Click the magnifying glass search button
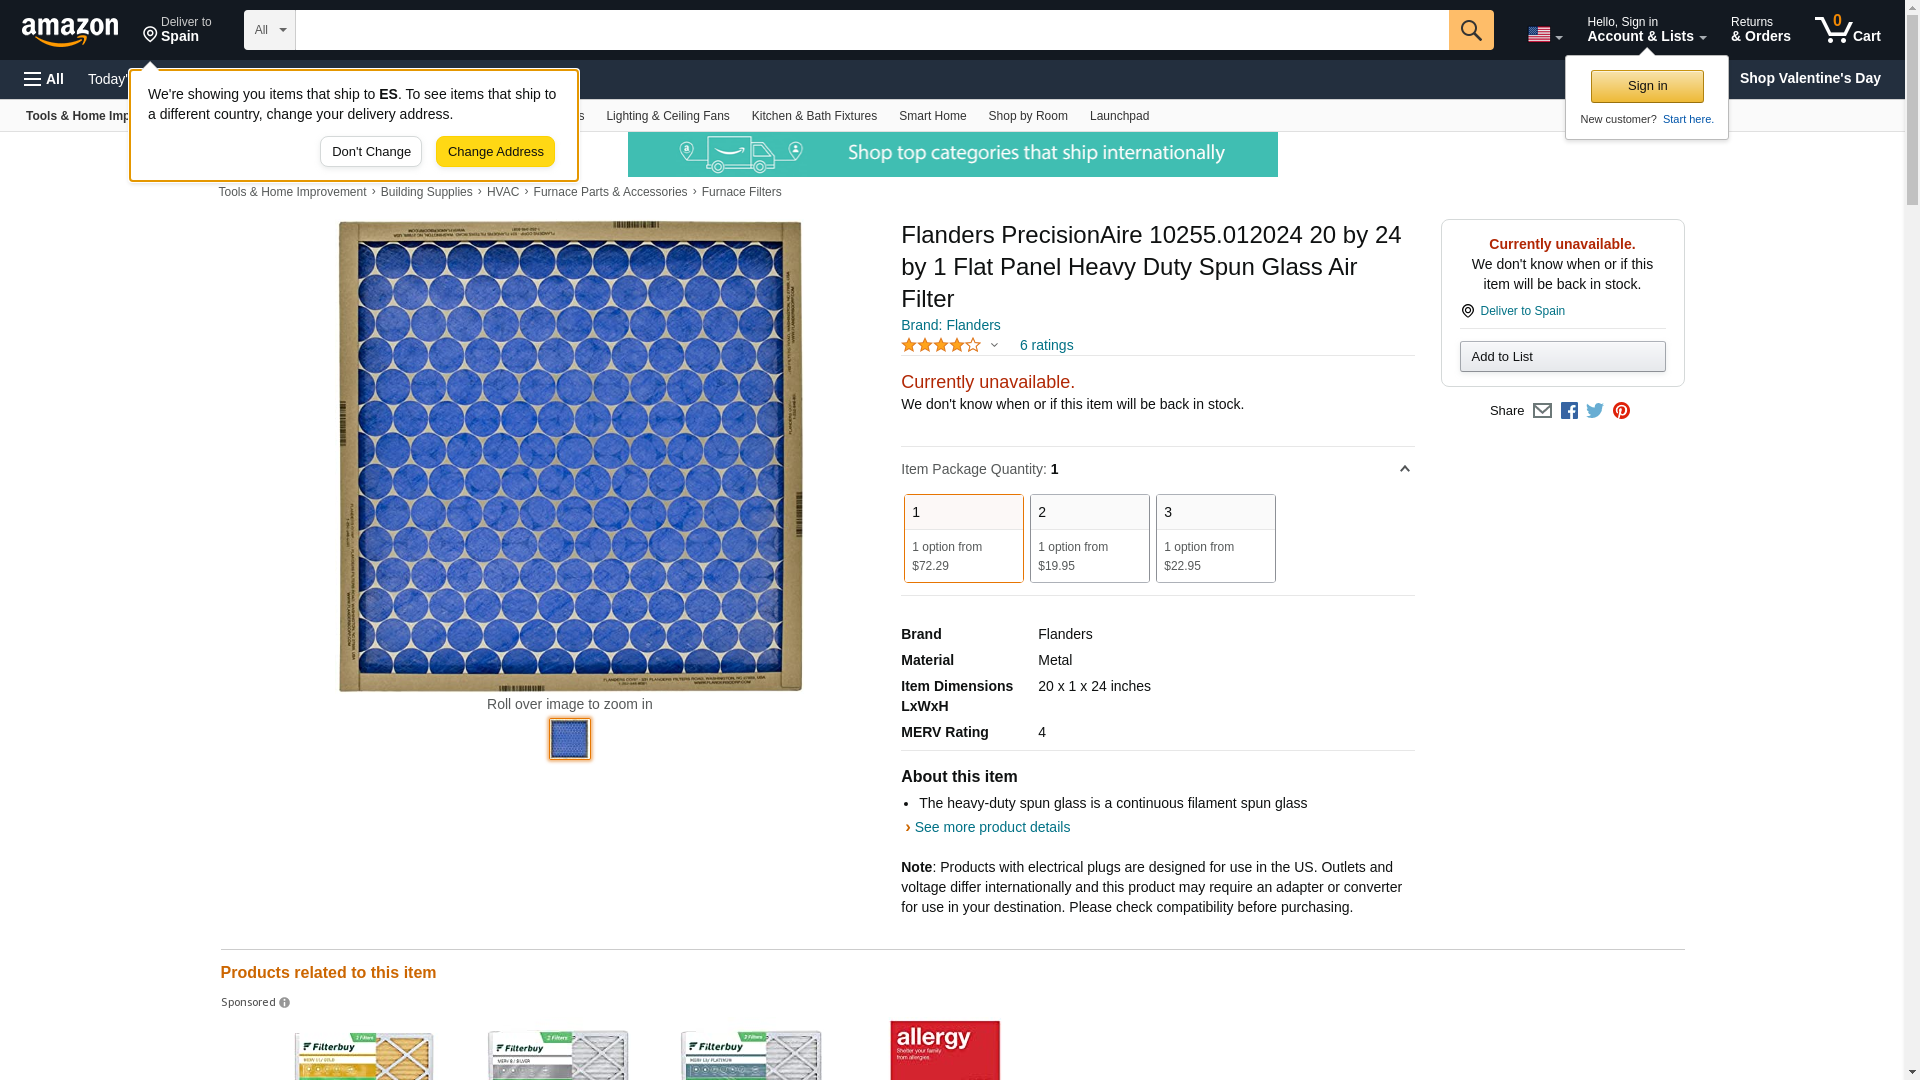1920x1080 pixels. (x=1470, y=30)
